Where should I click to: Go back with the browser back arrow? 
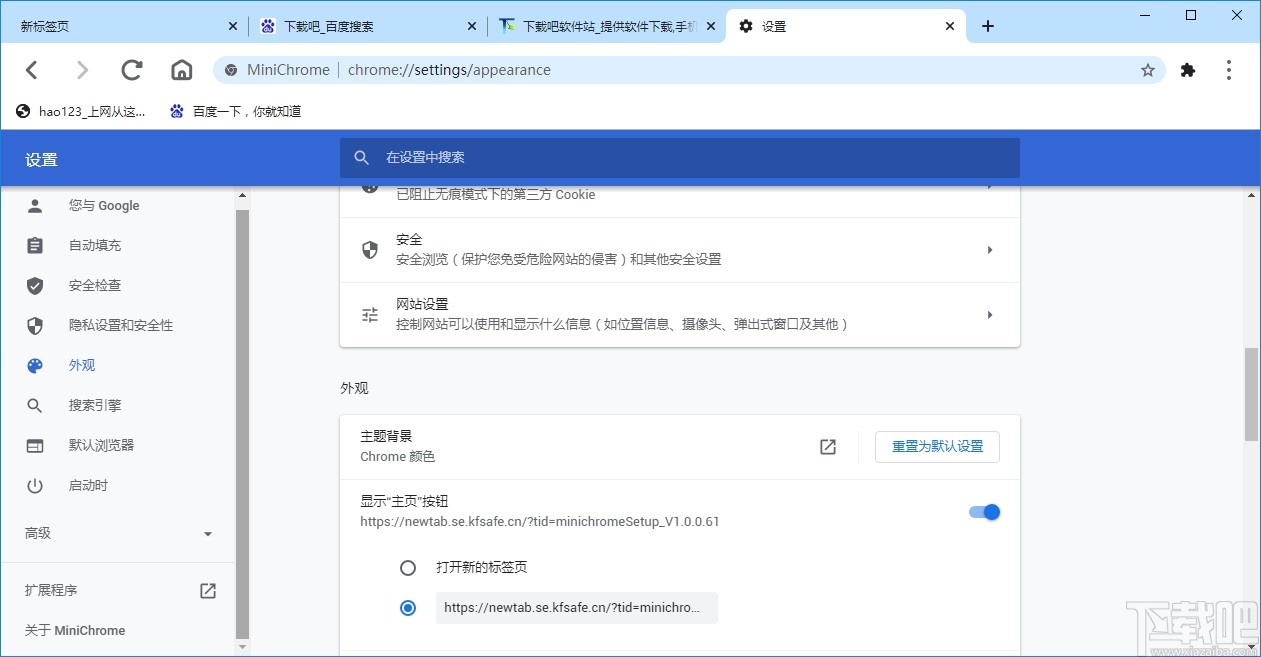click(32, 70)
